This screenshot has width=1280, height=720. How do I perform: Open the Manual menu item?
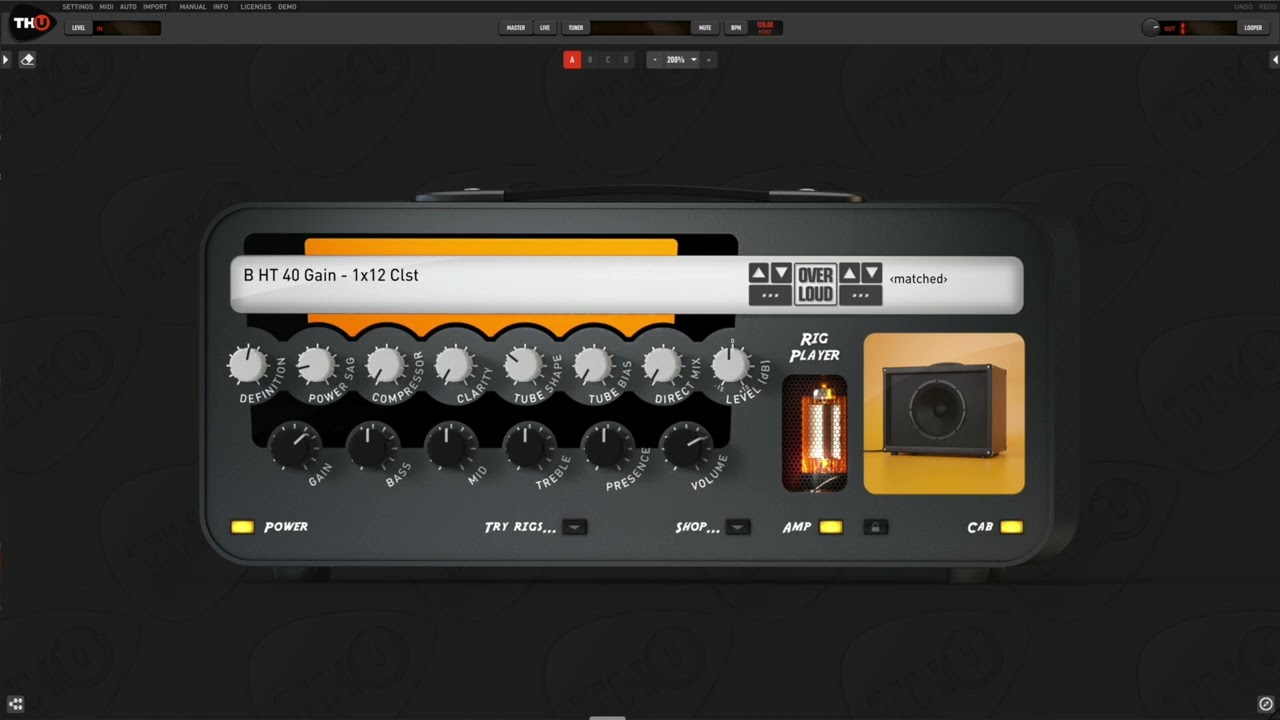(193, 7)
